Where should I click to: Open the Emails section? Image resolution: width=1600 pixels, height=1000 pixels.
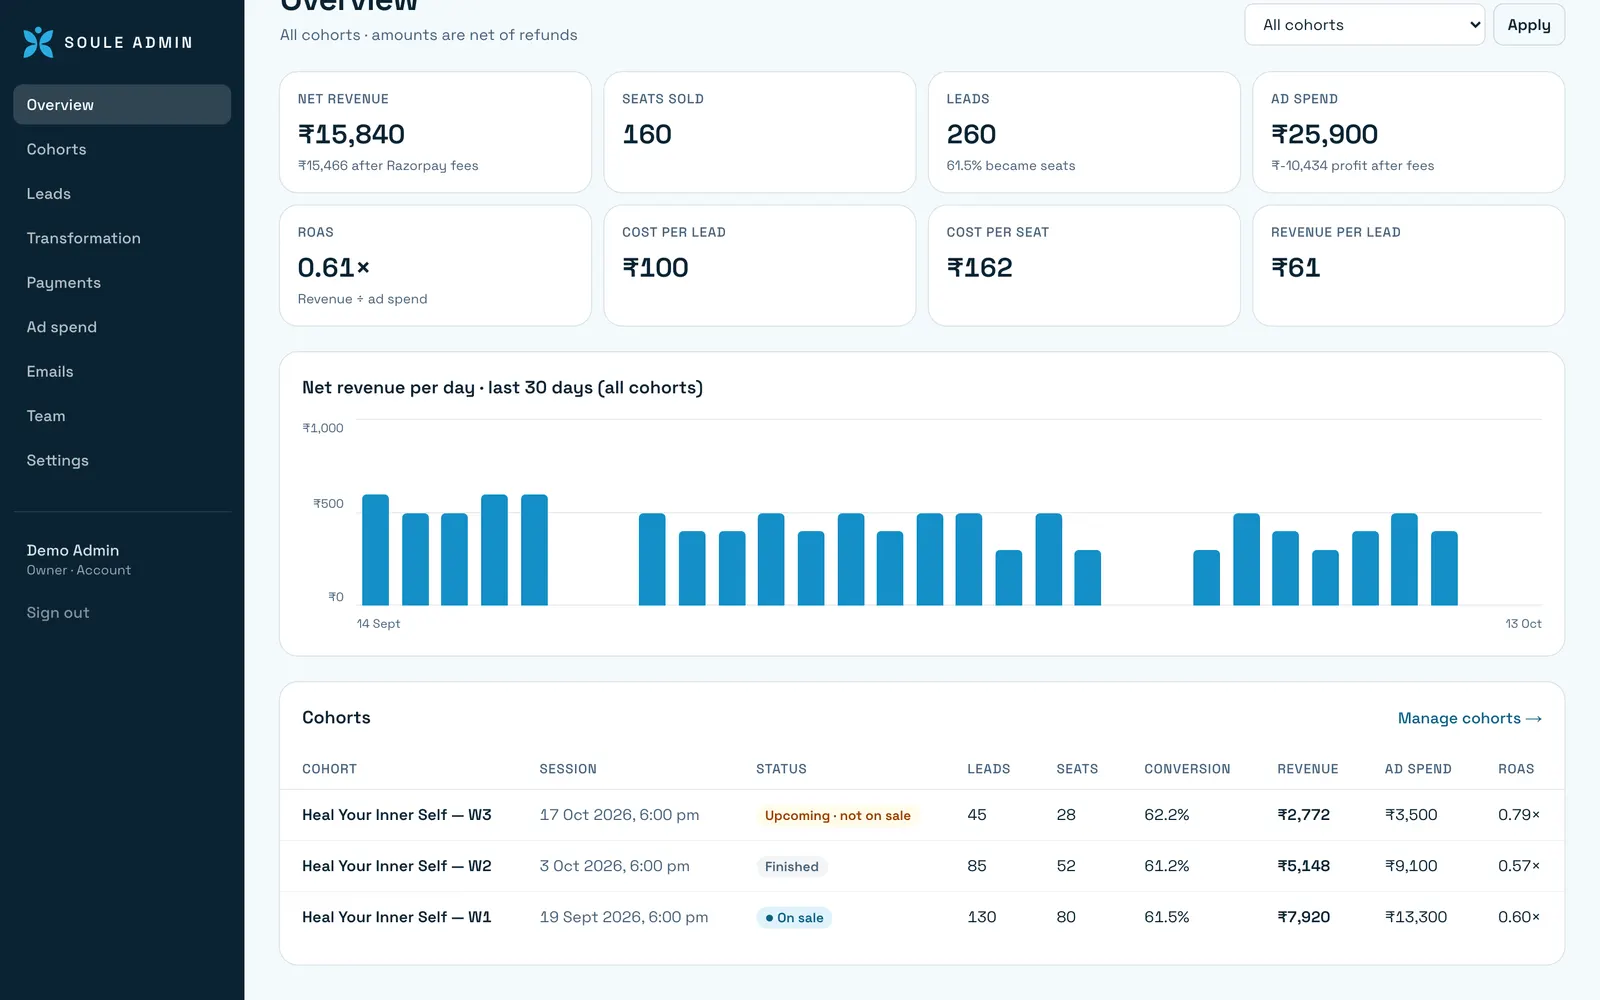coord(122,372)
